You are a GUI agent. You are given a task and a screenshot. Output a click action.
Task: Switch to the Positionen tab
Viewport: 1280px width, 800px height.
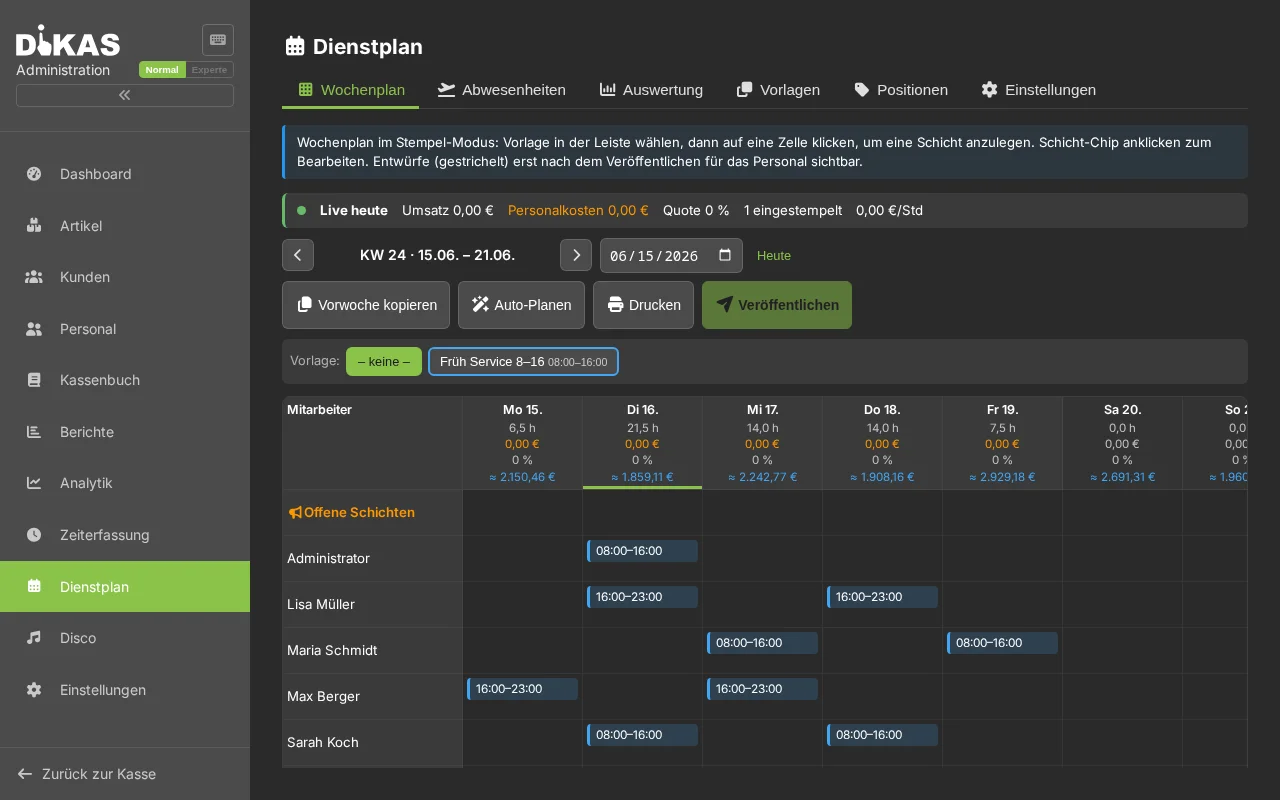coord(901,90)
